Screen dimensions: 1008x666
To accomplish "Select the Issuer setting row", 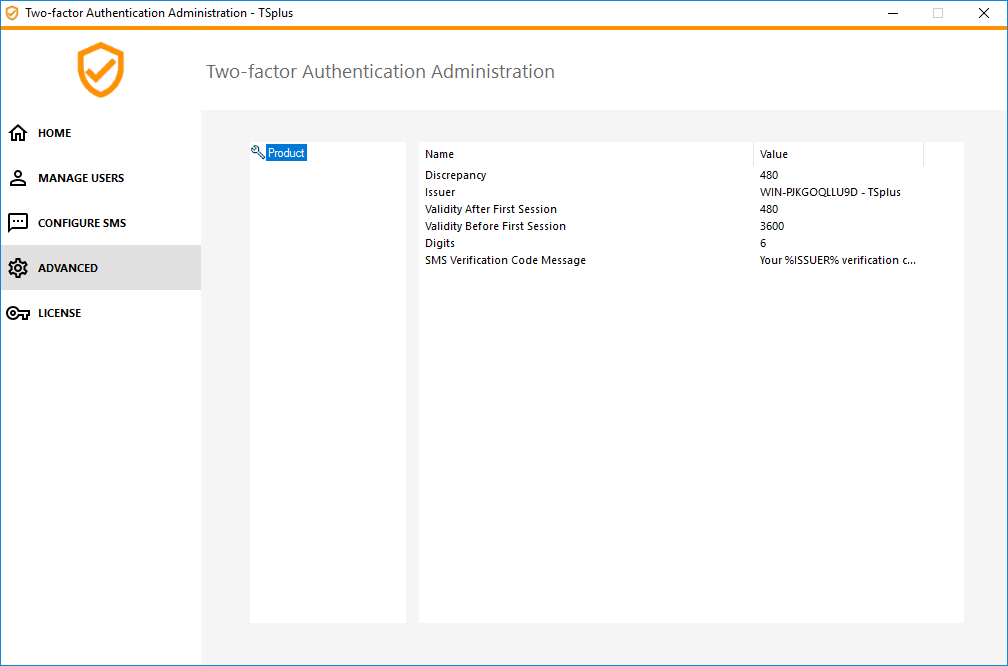I will coord(672,192).
